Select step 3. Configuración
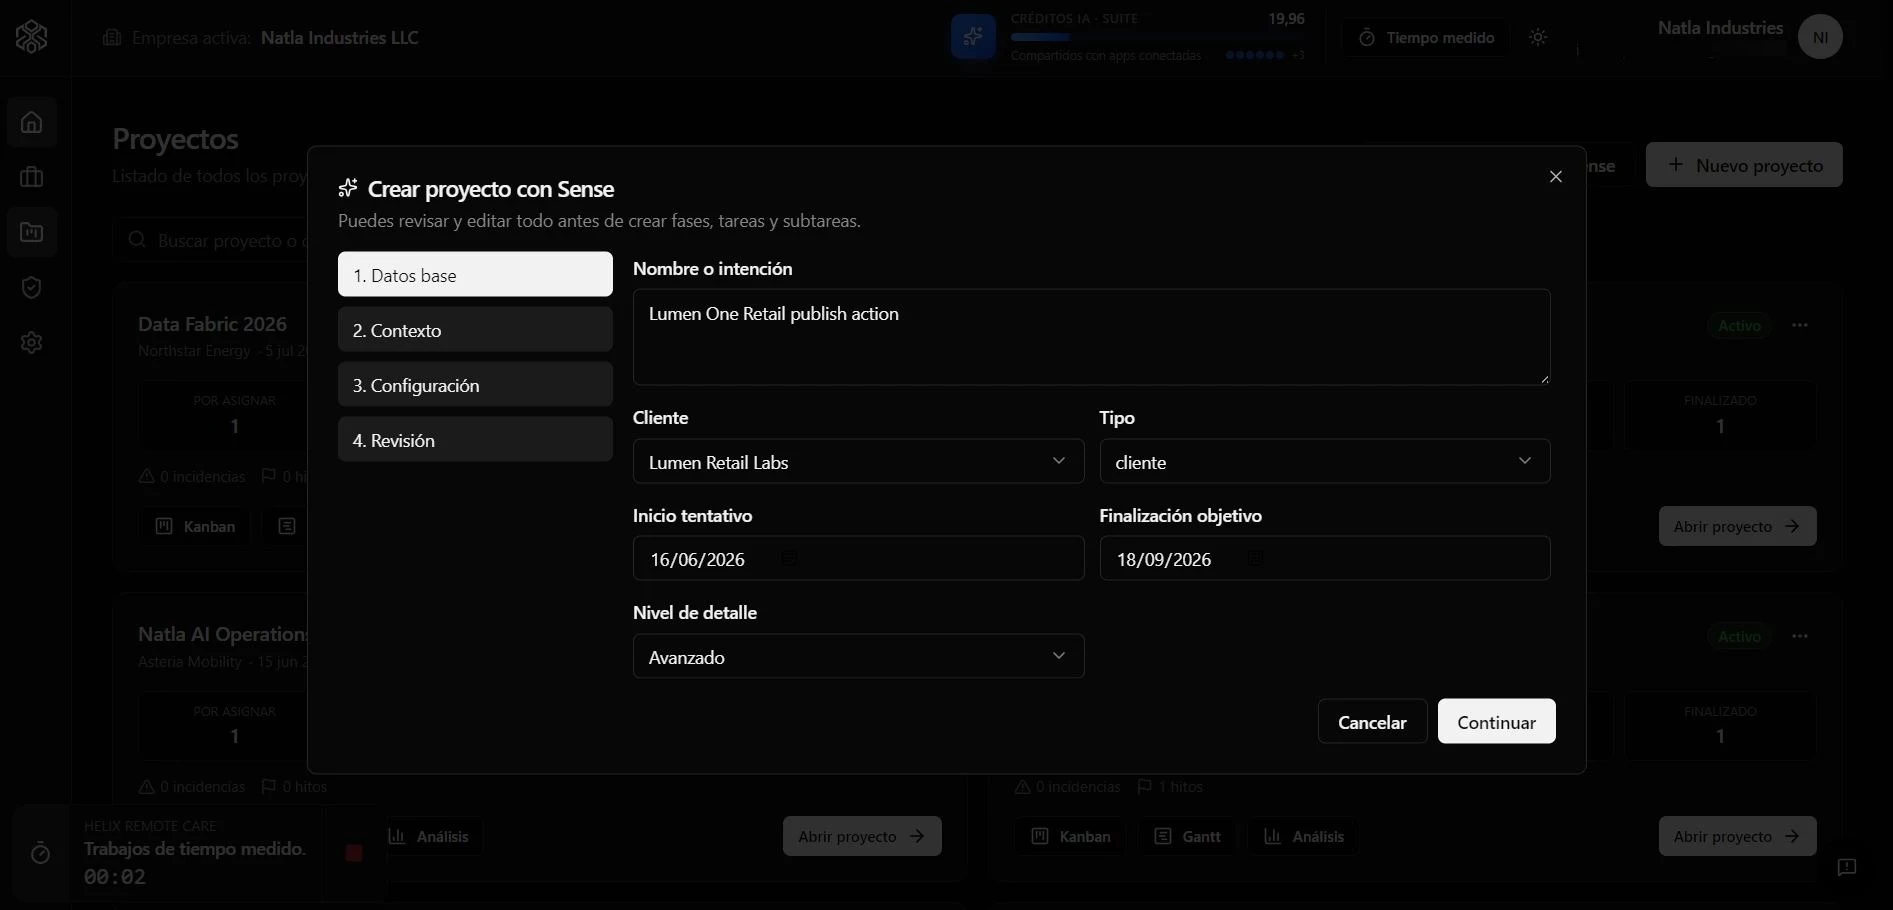This screenshot has width=1893, height=910. 475,385
